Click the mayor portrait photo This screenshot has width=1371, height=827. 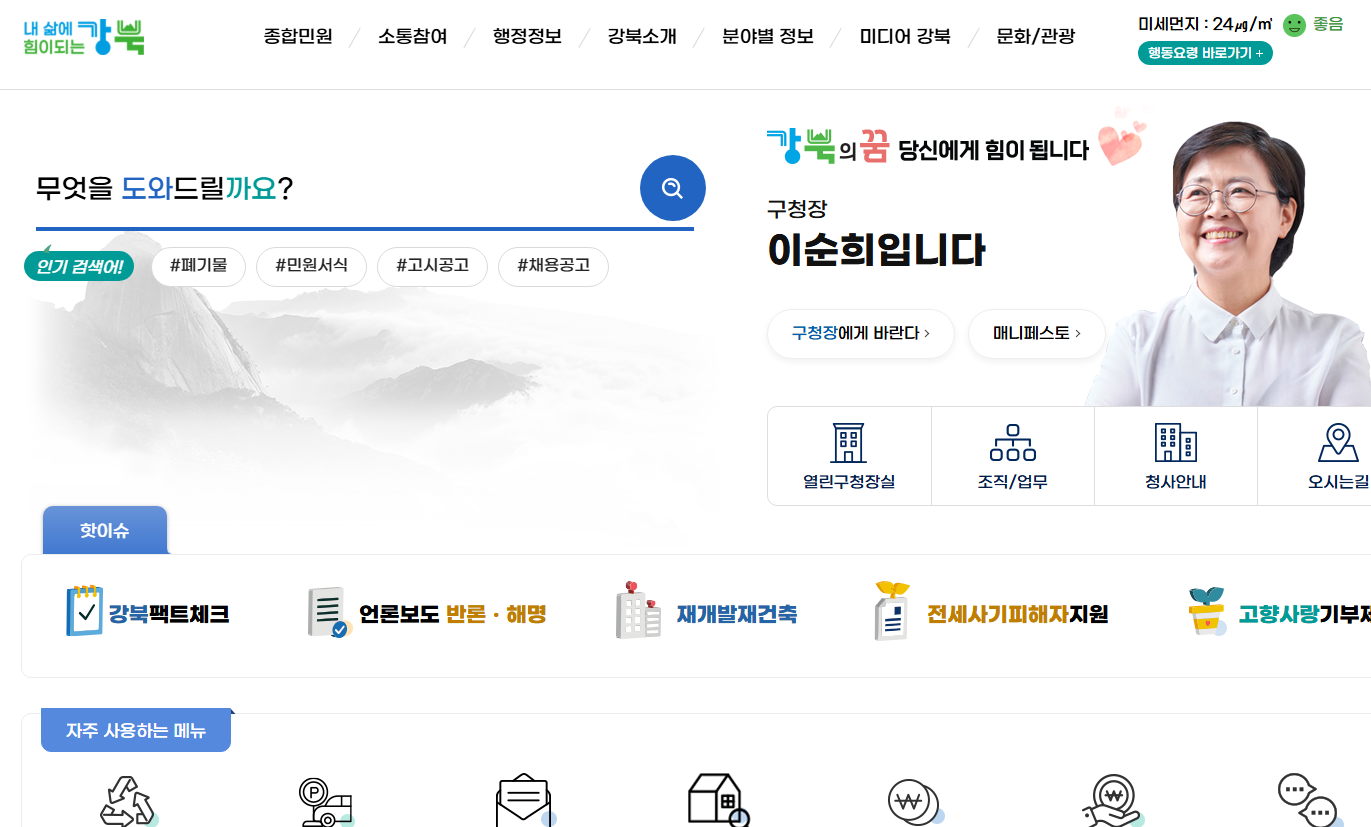[x=1230, y=264]
